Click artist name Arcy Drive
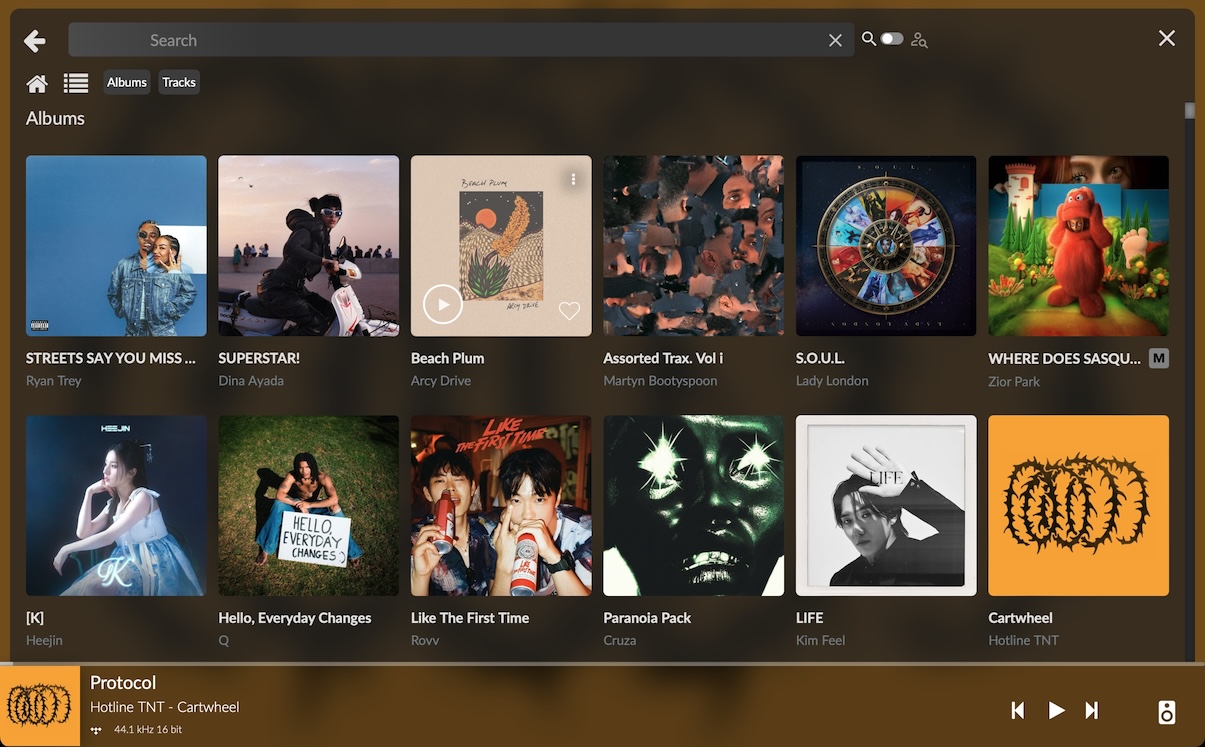 coord(441,381)
